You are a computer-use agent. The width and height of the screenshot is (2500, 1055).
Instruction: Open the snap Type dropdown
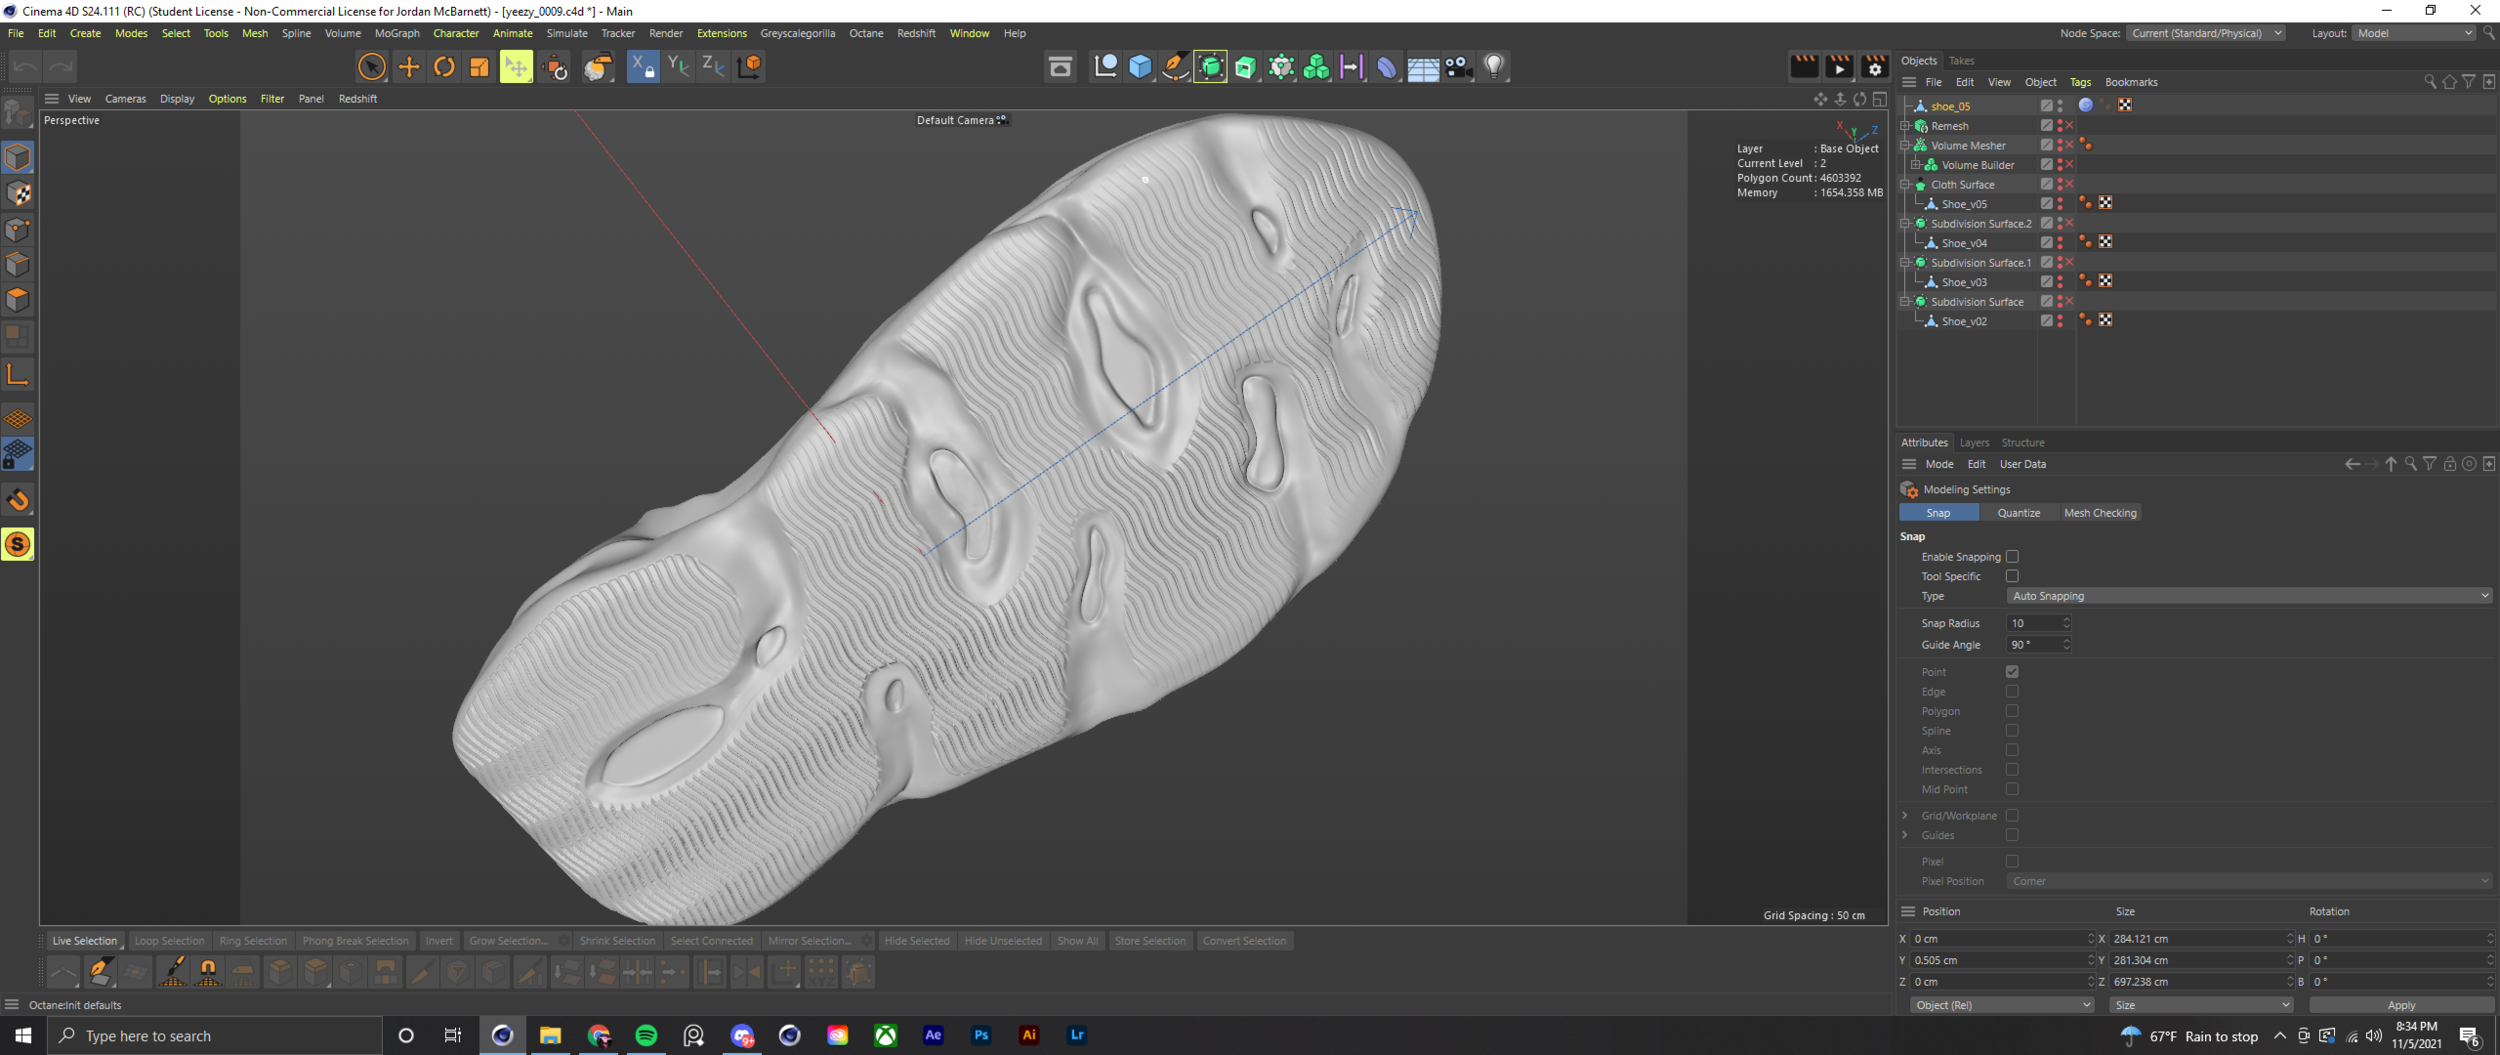point(2248,596)
